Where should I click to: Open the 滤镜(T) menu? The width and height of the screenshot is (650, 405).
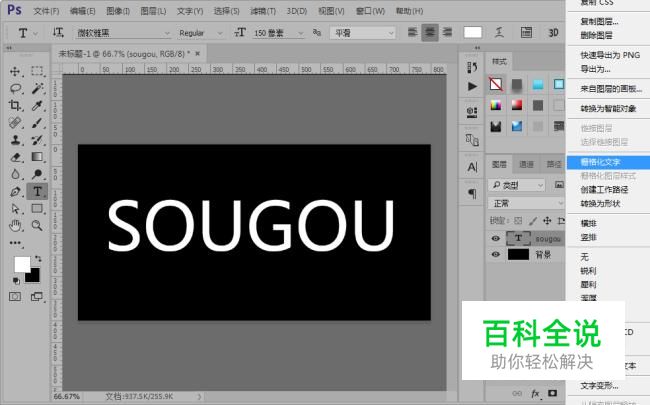coord(263,11)
